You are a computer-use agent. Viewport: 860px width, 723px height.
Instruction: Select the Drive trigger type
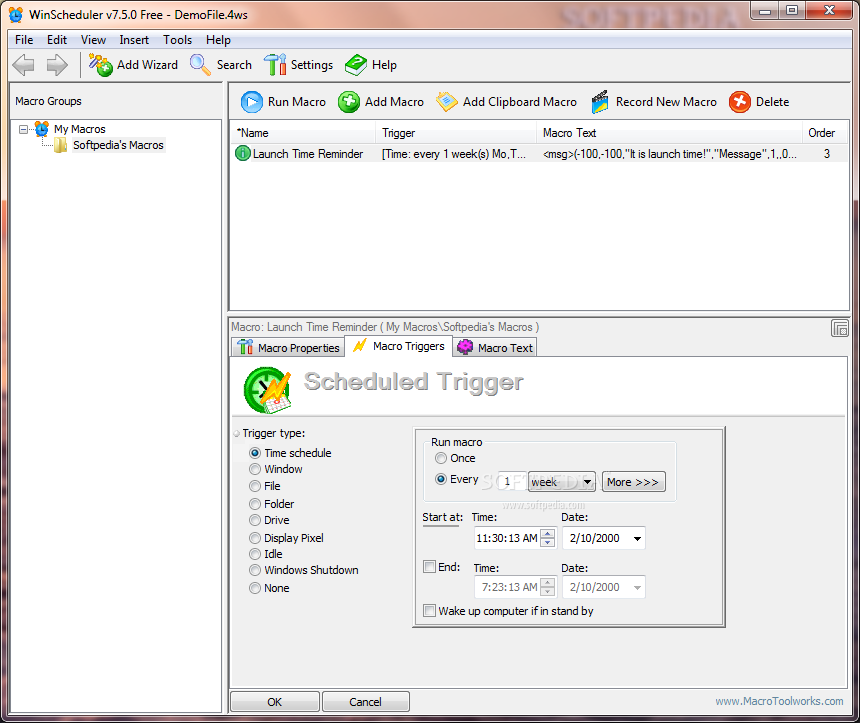254,520
